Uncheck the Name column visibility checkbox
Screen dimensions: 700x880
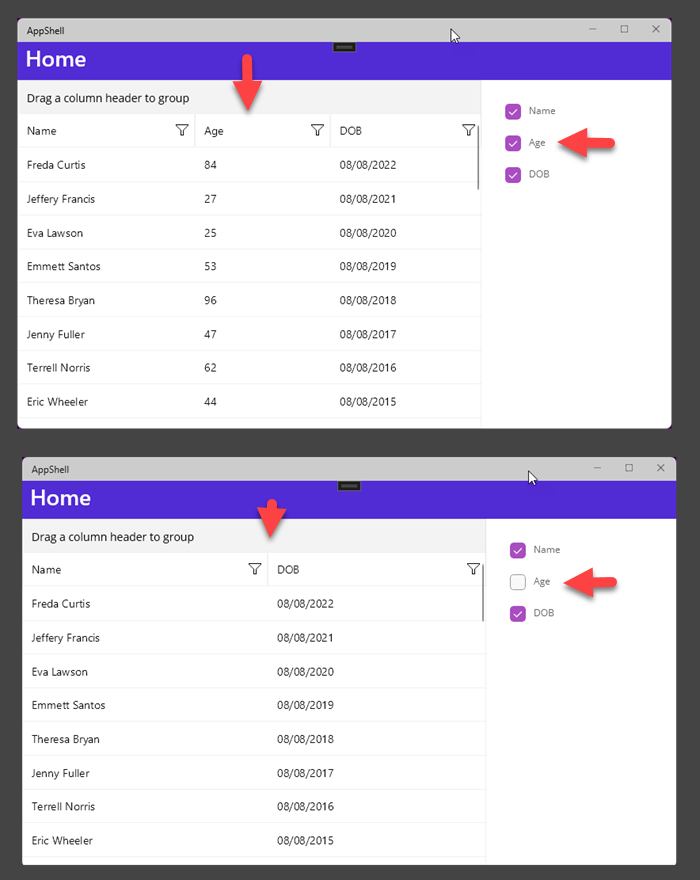coord(512,111)
